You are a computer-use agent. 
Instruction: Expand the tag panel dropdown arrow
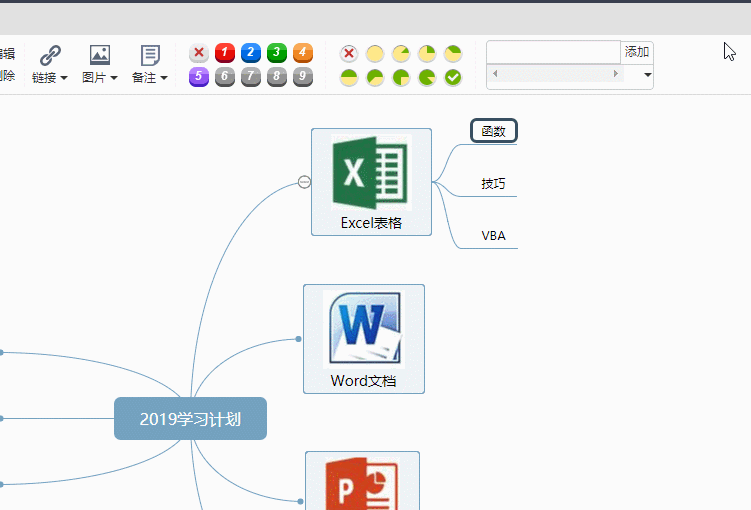(648, 75)
